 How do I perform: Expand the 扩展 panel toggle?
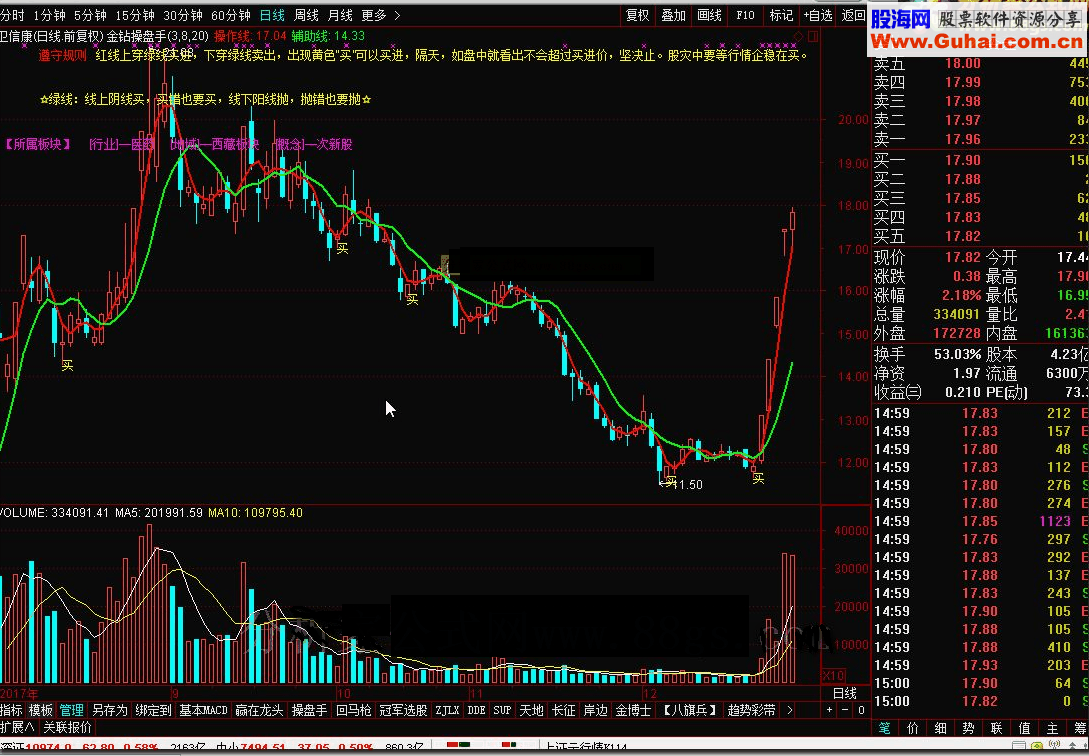pyautogui.click(x=17, y=728)
